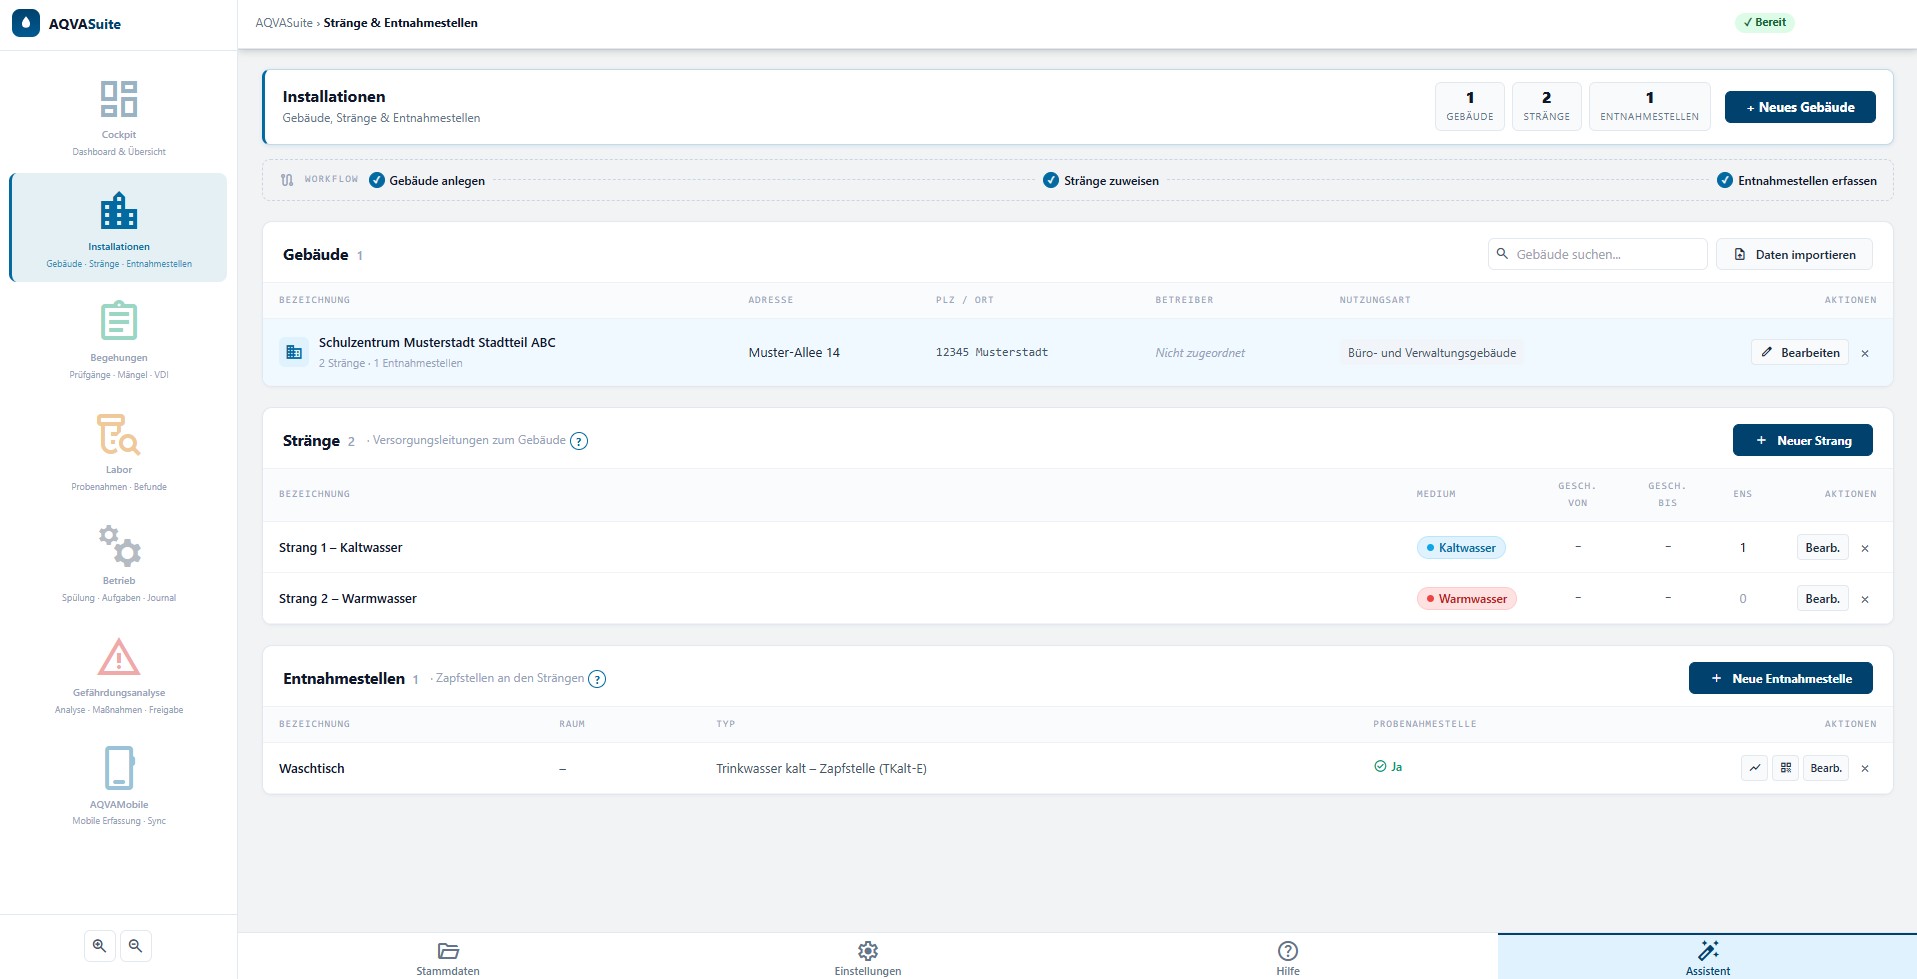
Task: Click Muster-Allee 14 address
Action: click(794, 353)
